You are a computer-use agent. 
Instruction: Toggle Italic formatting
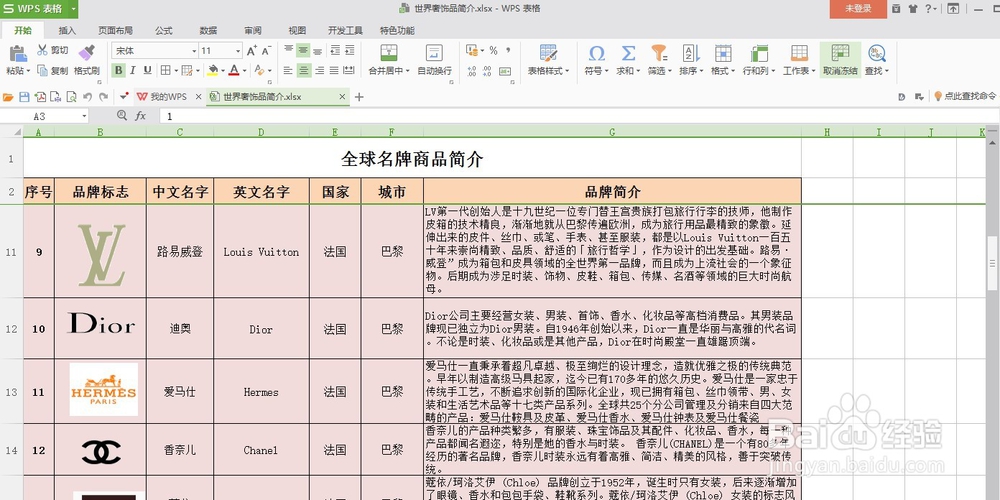click(x=133, y=70)
